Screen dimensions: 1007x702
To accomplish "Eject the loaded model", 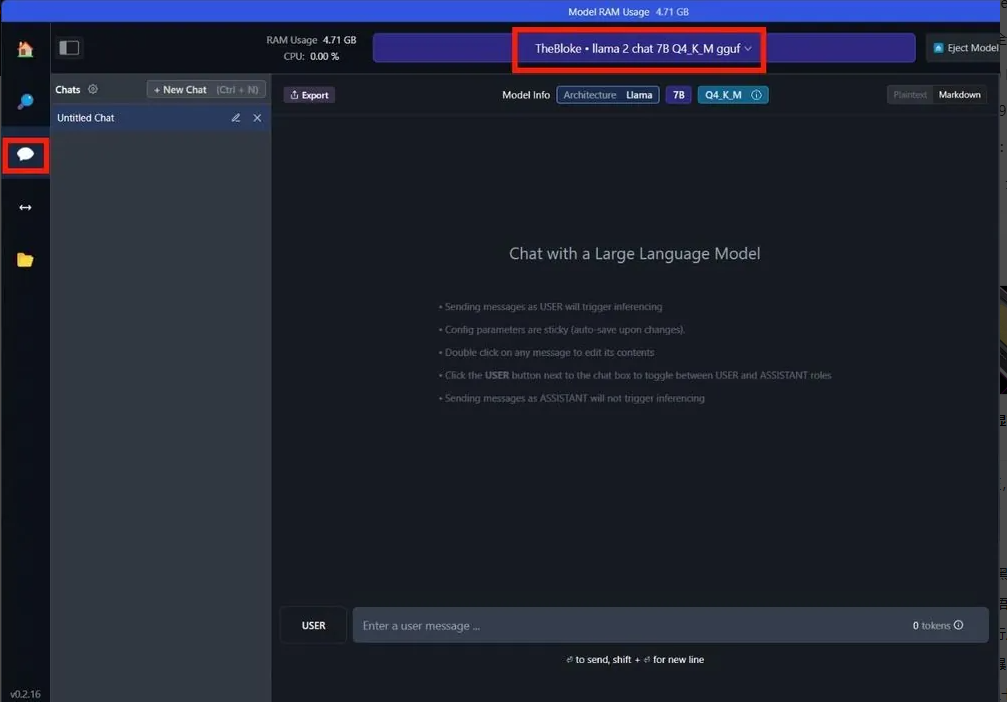I will coord(965,48).
